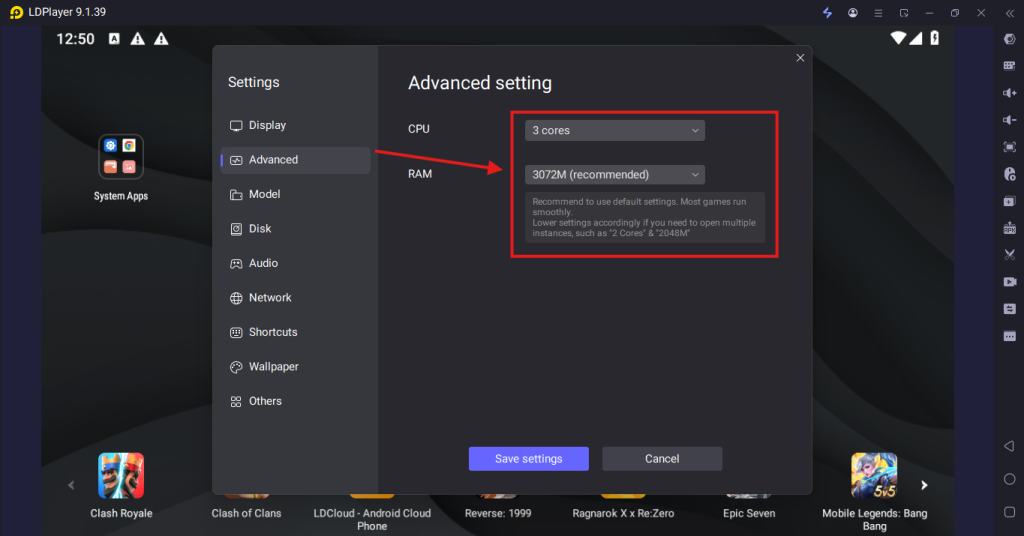Click the hamburger menu icon in title bar

click(x=878, y=13)
